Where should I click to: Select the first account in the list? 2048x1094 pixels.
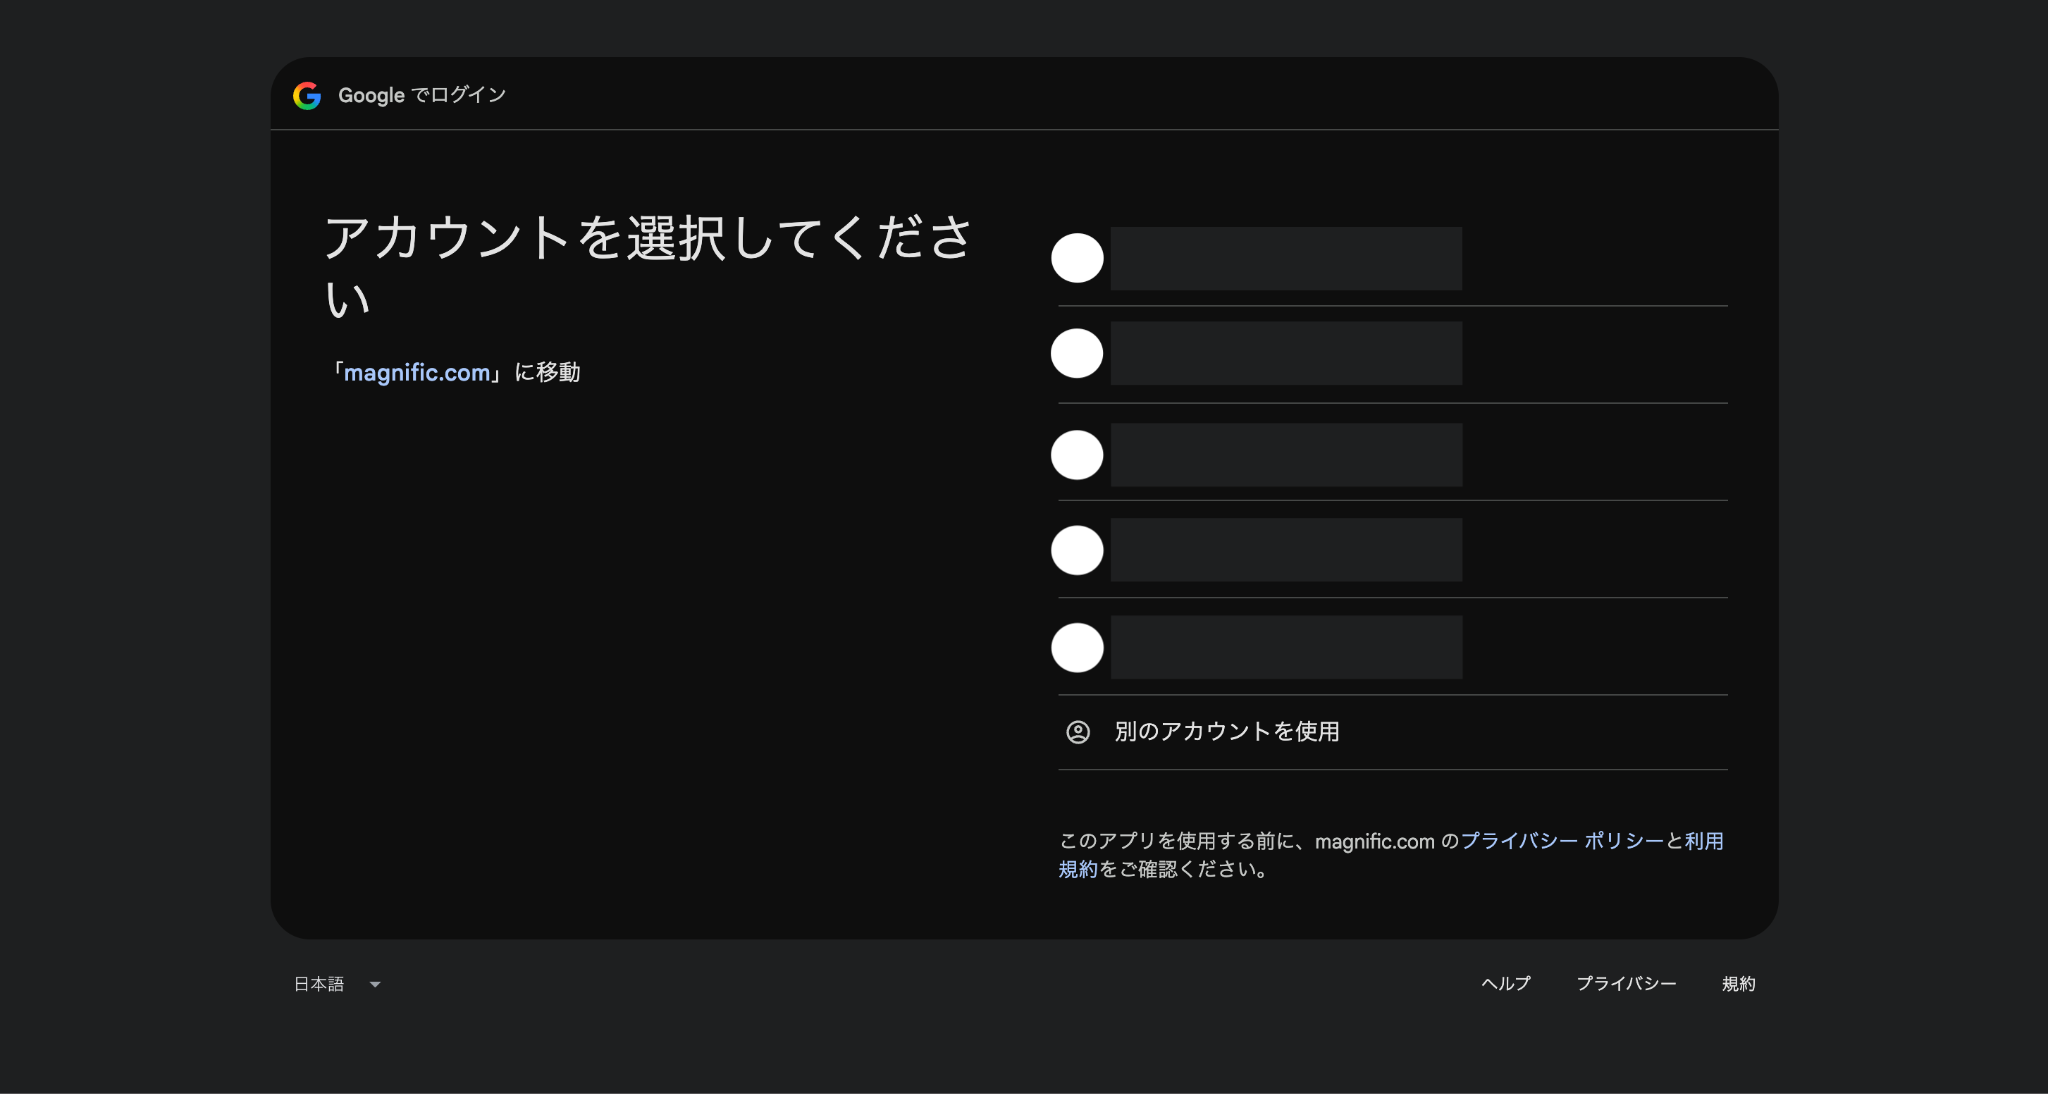click(1392, 258)
